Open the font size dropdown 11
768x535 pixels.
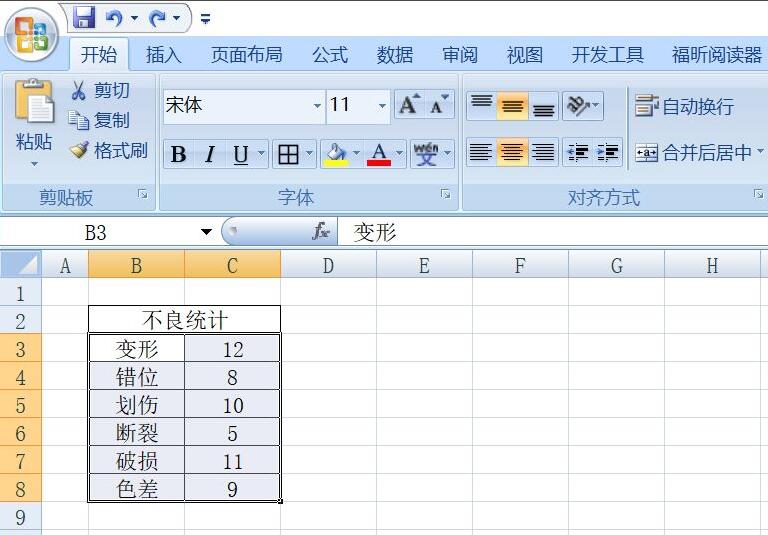tap(382, 105)
